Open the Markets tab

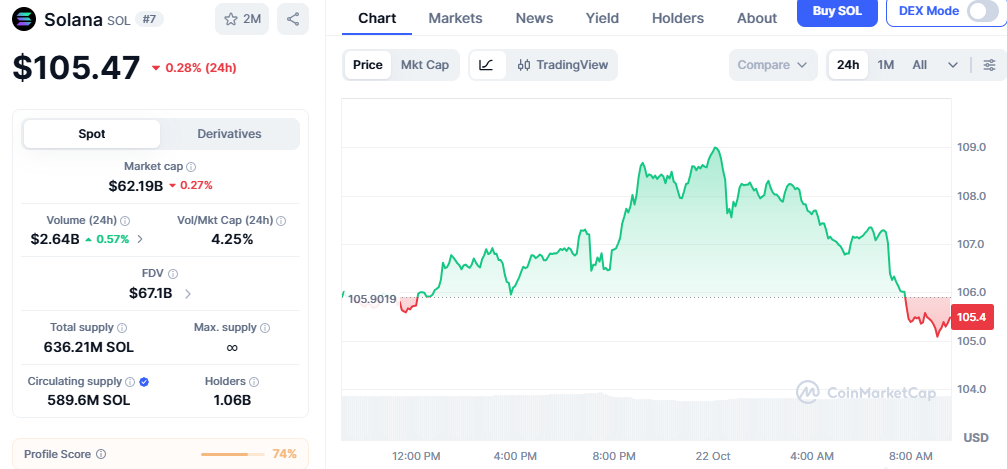[x=455, y=18]
